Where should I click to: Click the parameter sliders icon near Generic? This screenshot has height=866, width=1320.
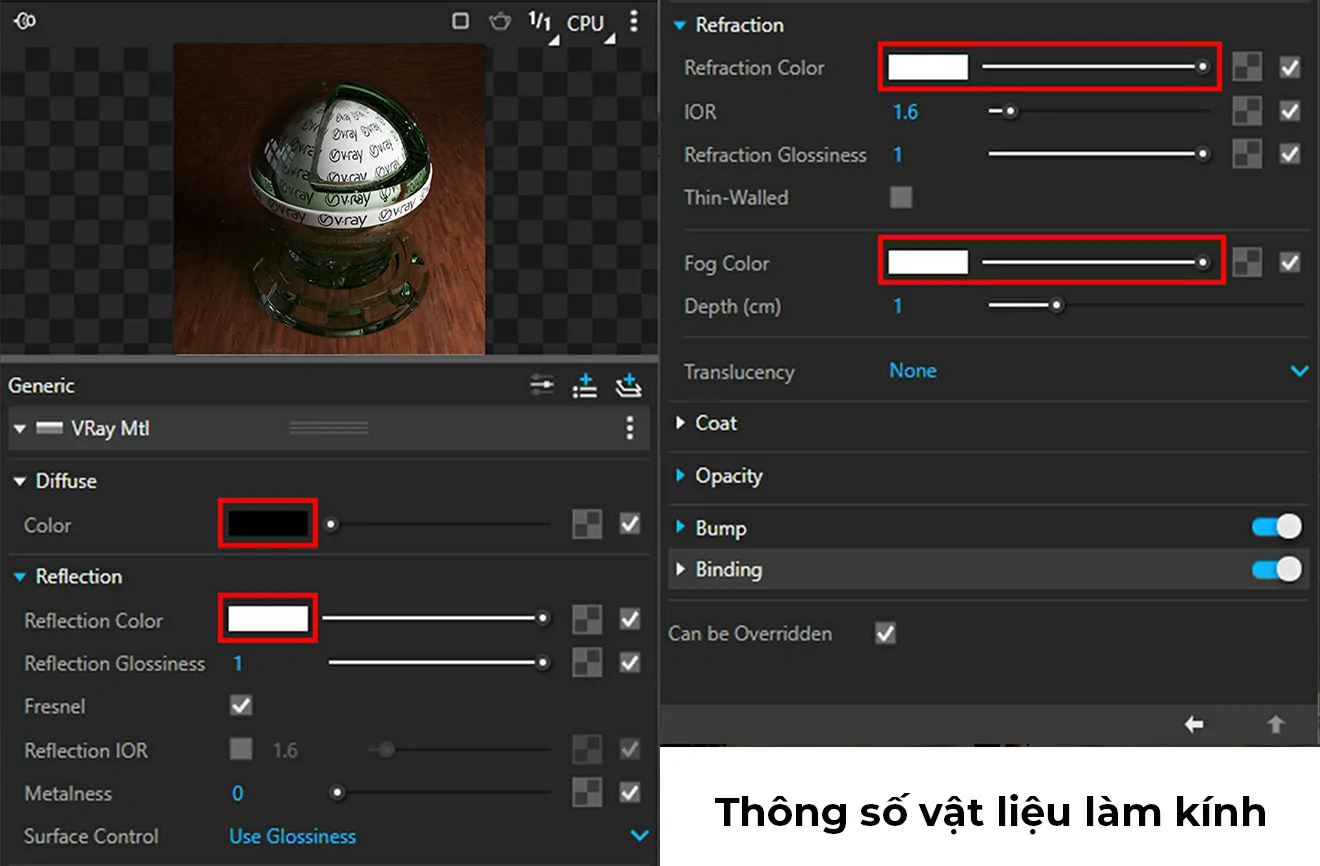[x=541, y=385]
